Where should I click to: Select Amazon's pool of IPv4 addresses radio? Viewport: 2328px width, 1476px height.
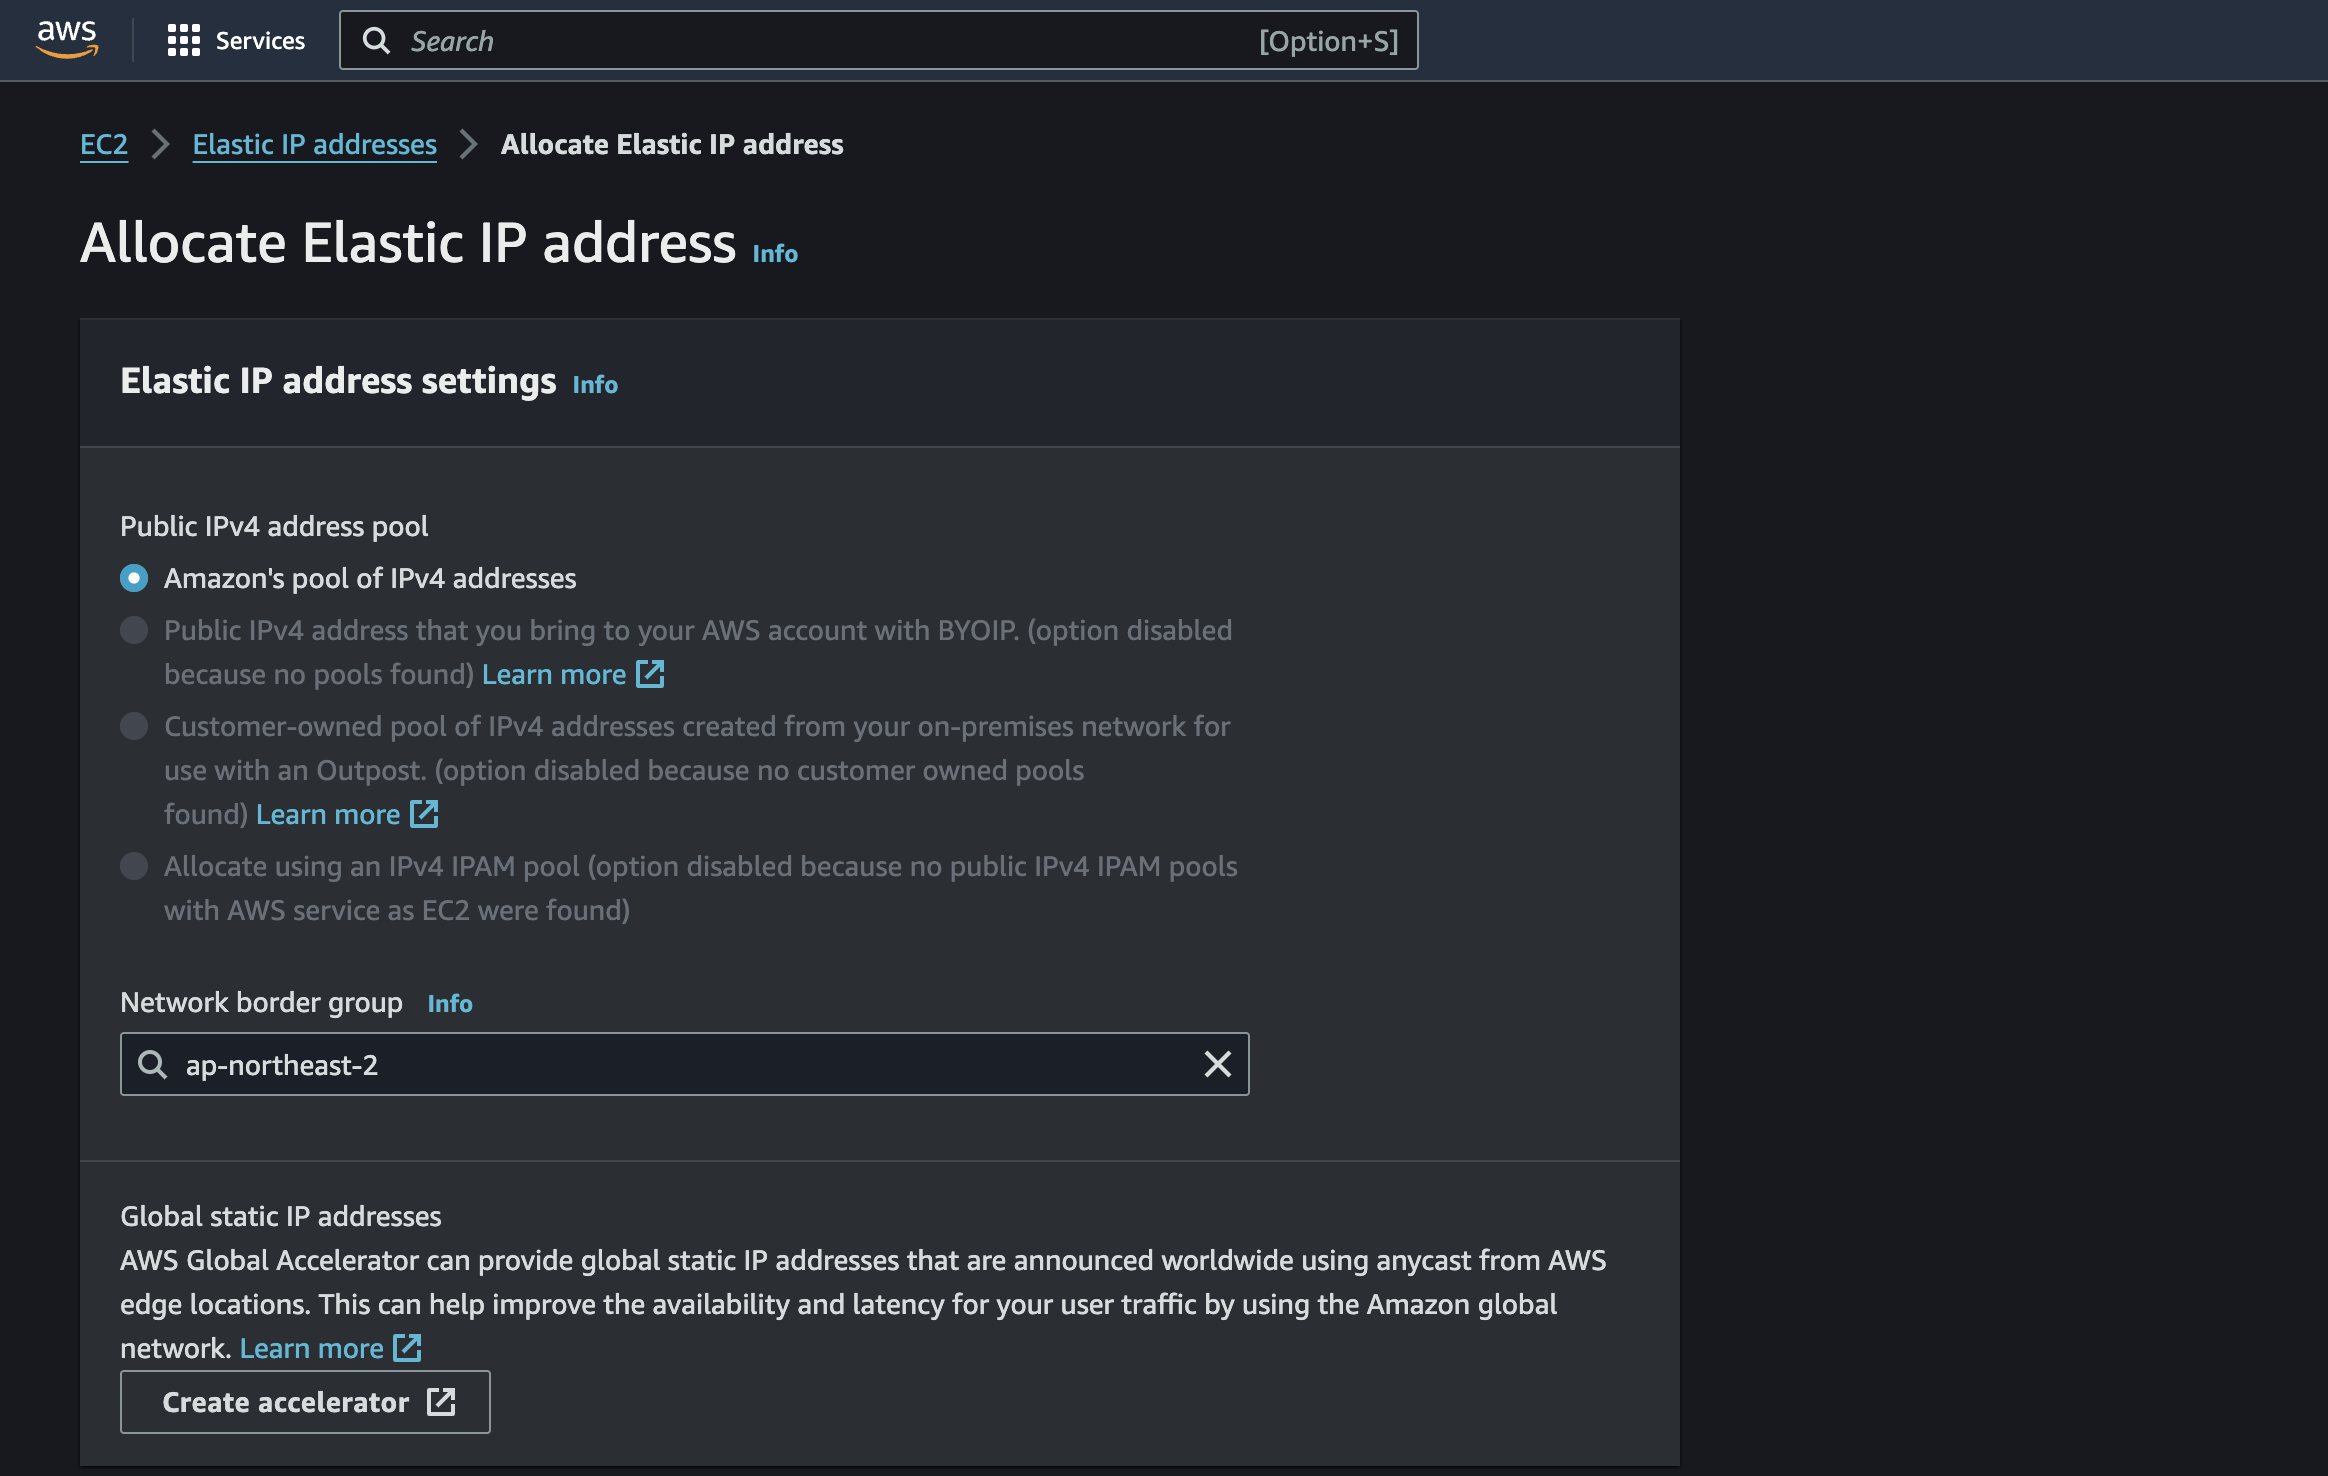pos(134,578)
